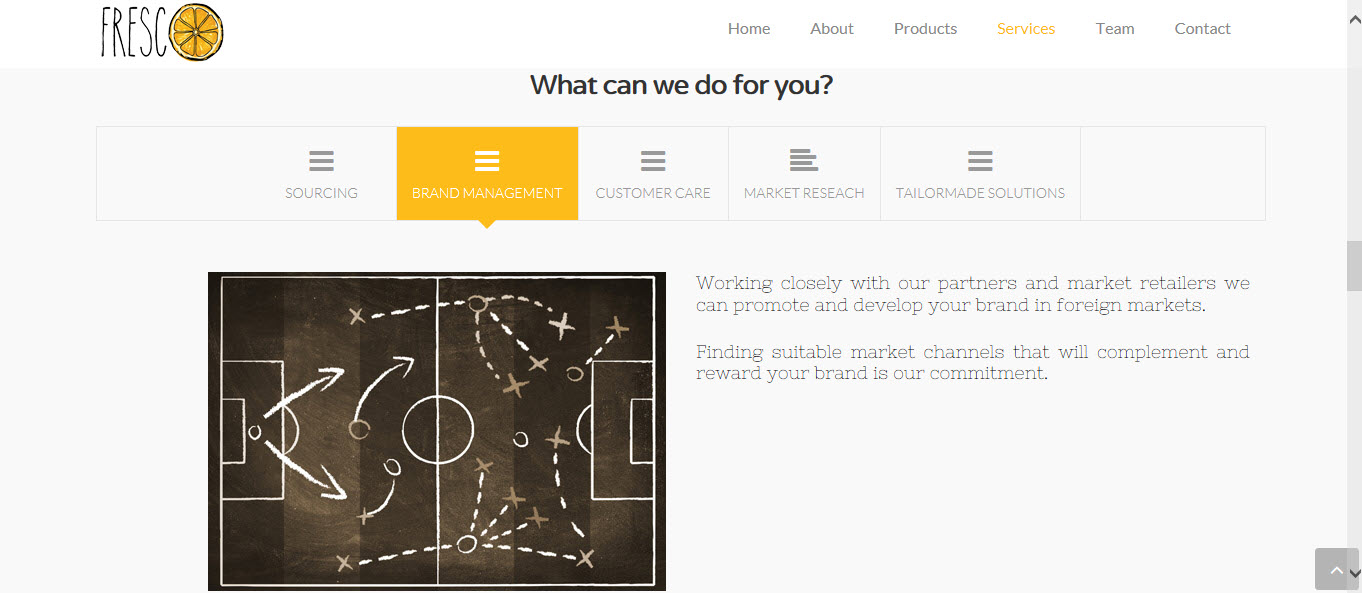Click the Brand Management lines icon
The width and height of the screenshot is (1362, 593).
487,161
